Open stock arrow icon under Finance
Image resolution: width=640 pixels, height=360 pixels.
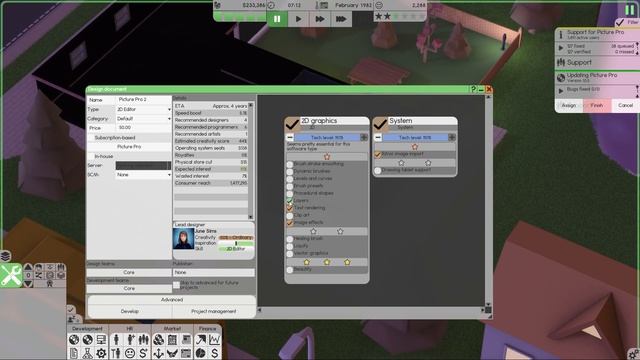click(201, 340)
